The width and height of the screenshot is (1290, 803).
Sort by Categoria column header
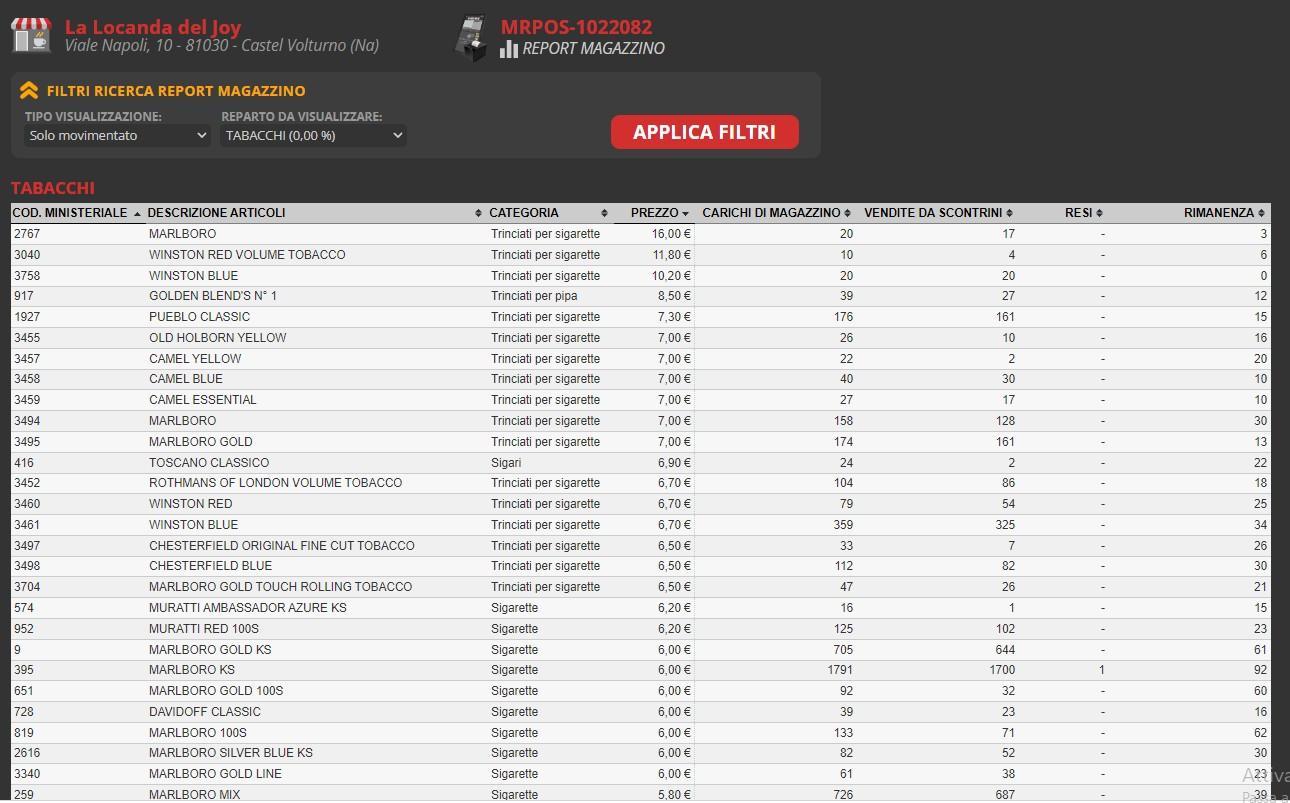pos(548,213)
